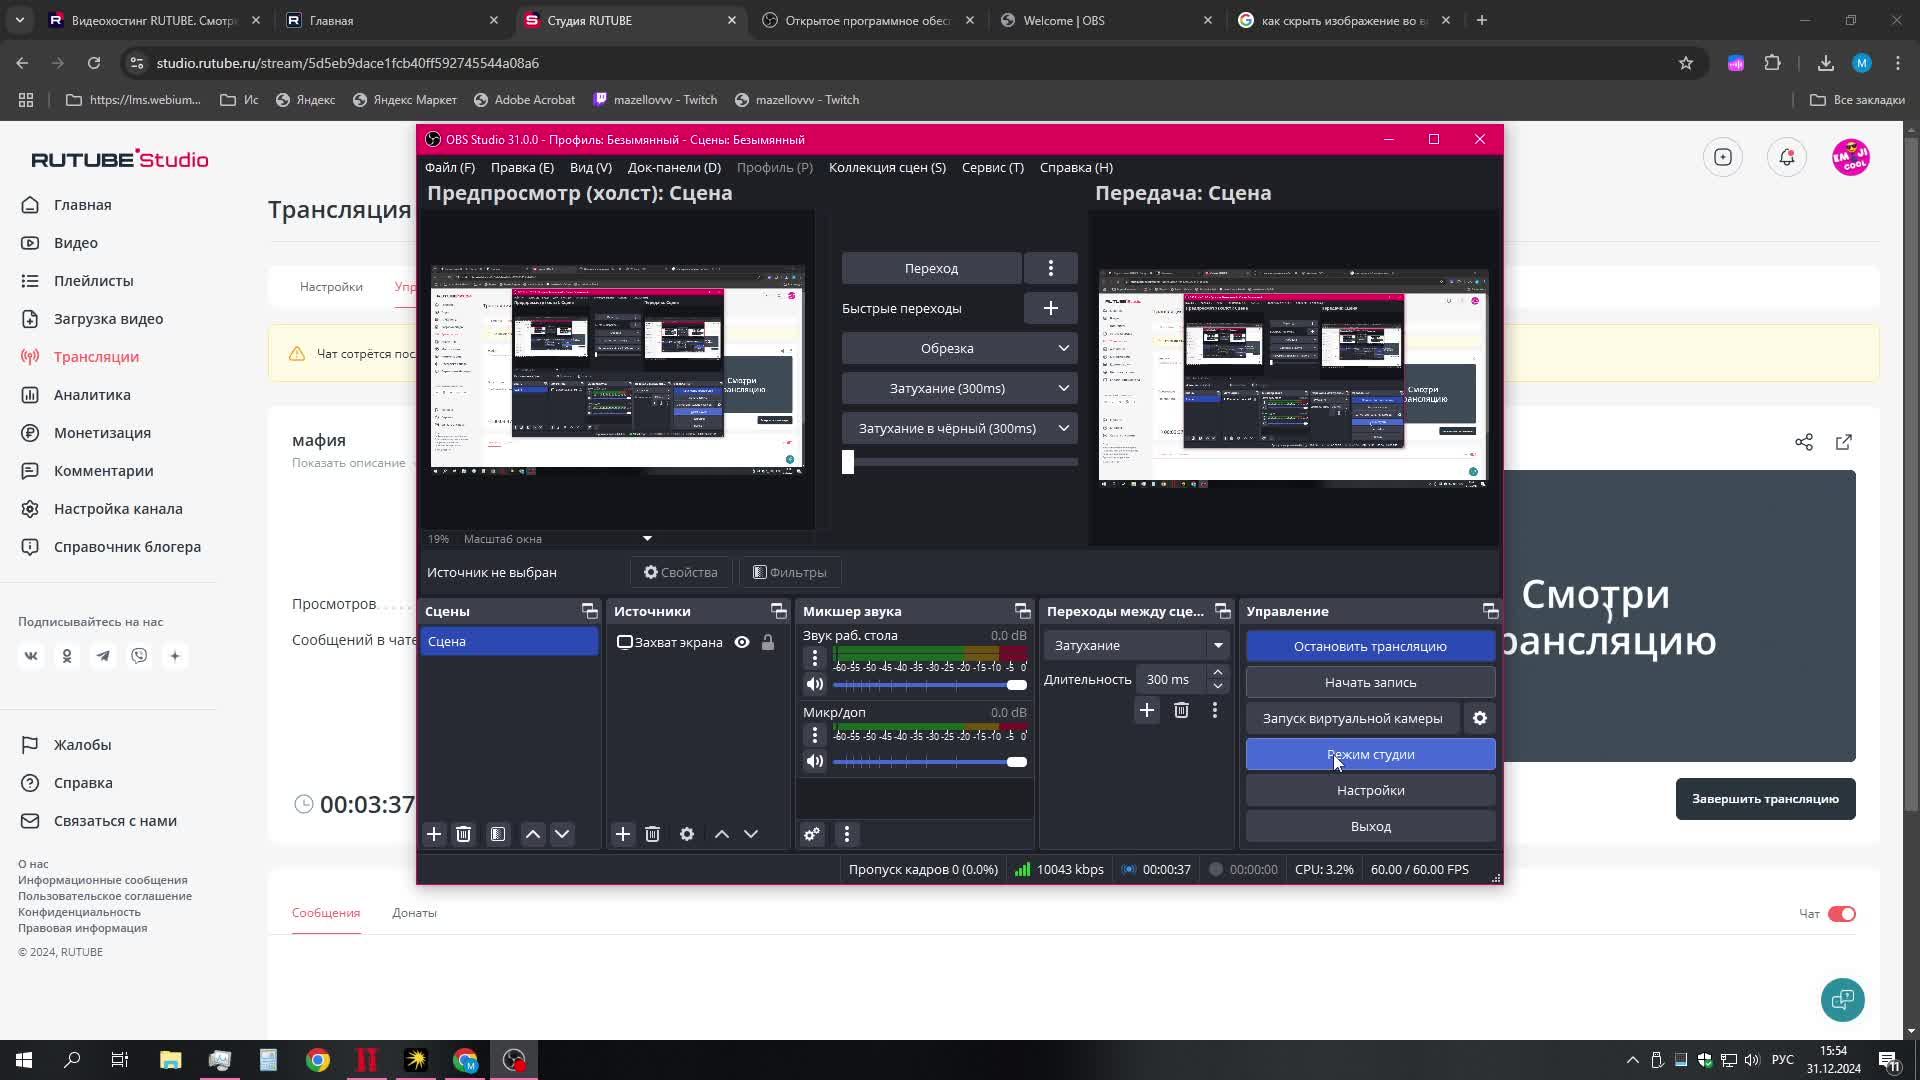This screenshot has width=1920, height=1080.
Task: Show hidden system tray icons chevron
Action: click(x=1633, y=1060)
